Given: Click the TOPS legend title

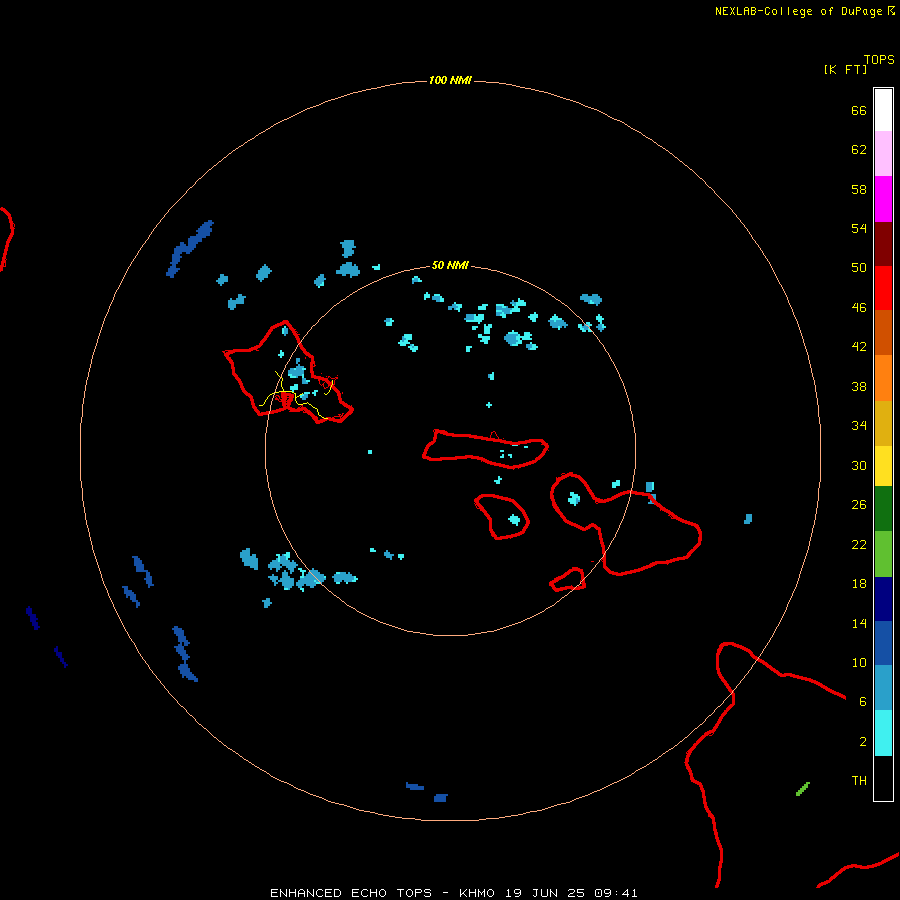Looking at the screenshot, I should coord(879,60).
